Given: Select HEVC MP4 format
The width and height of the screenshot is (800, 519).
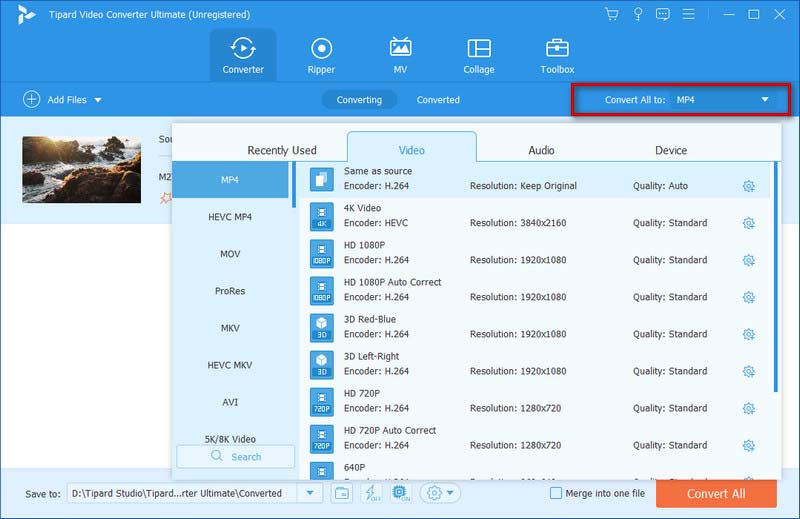Looking at the screenshot, I should coord(230,217).
